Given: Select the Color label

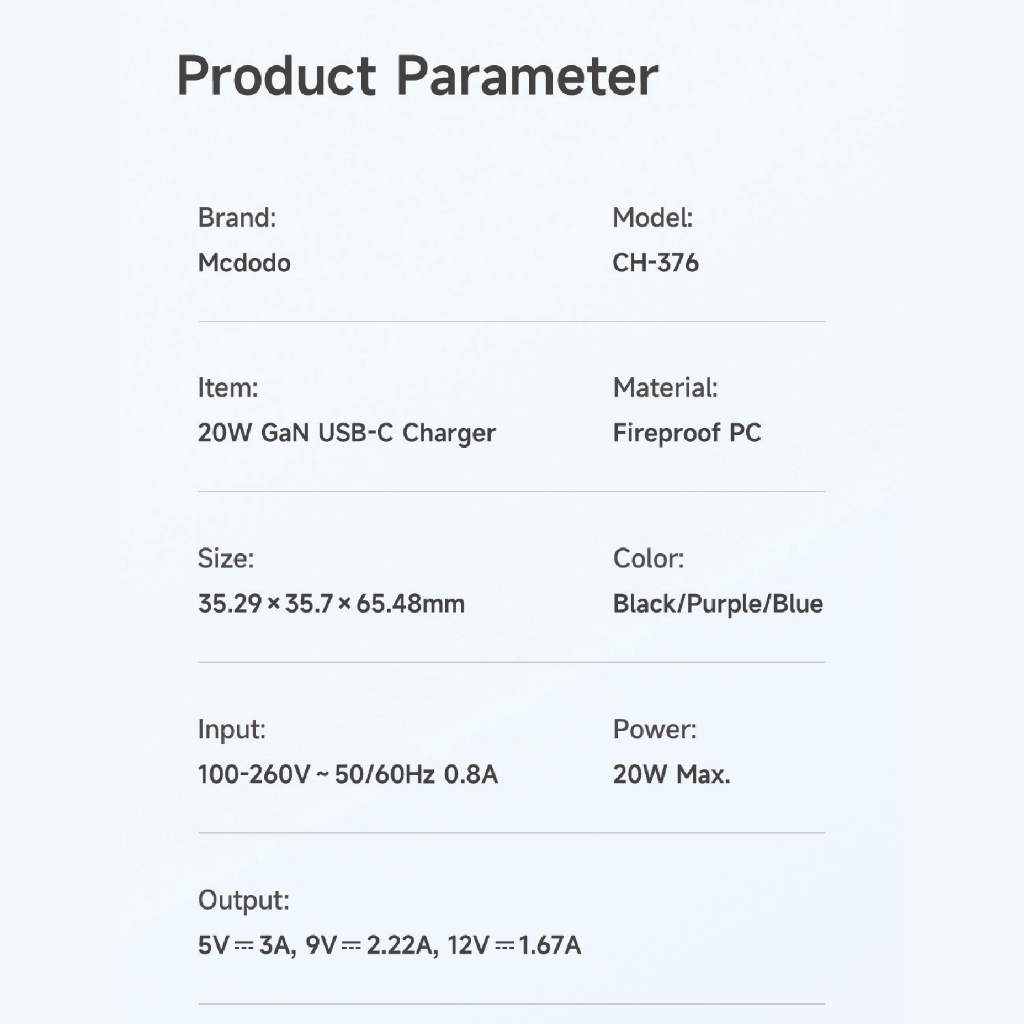Looking at the screenshot, I should coord(648,558).
